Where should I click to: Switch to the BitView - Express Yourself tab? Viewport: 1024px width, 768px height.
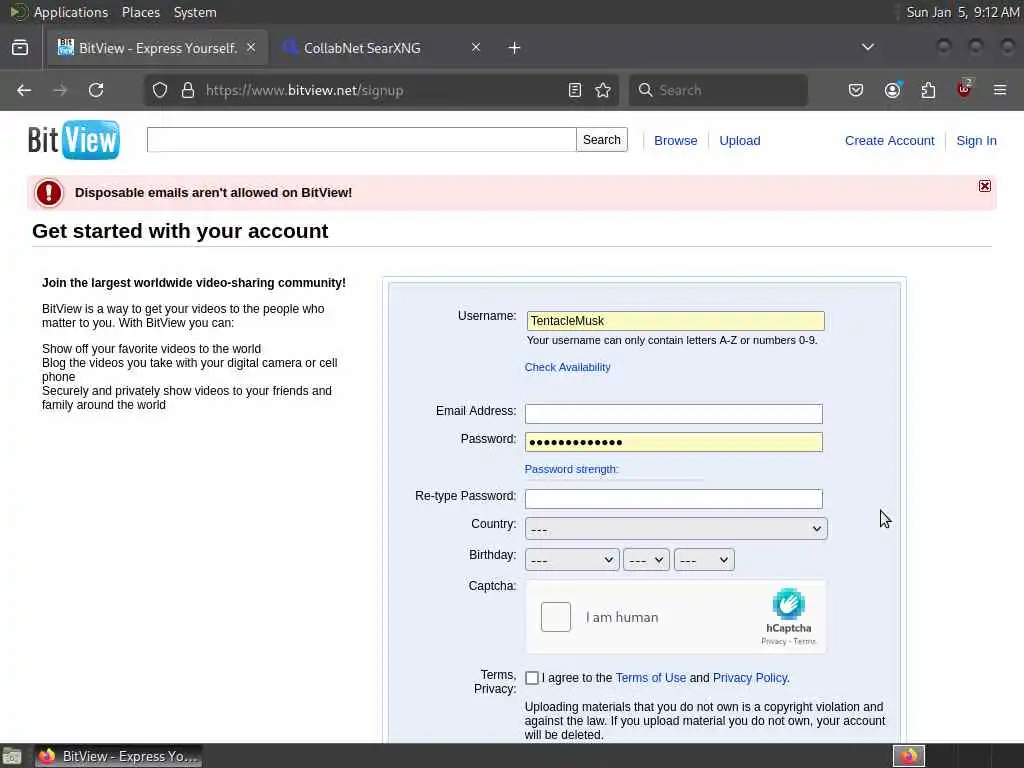(157, 48)
